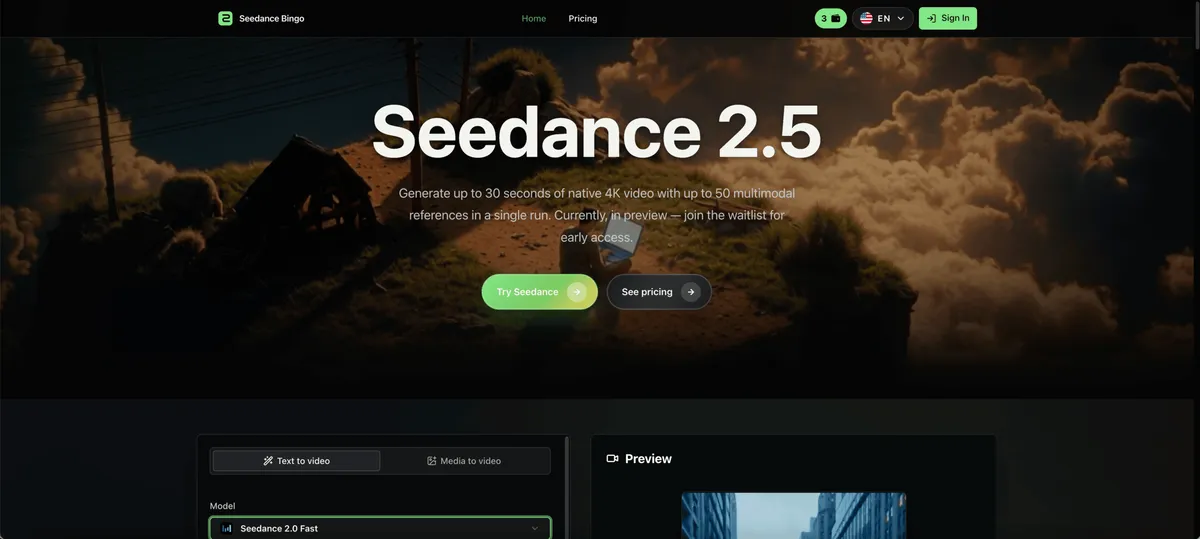
Task: Click the Model field label
Action: pyautogui.click(x=223, y=506)
